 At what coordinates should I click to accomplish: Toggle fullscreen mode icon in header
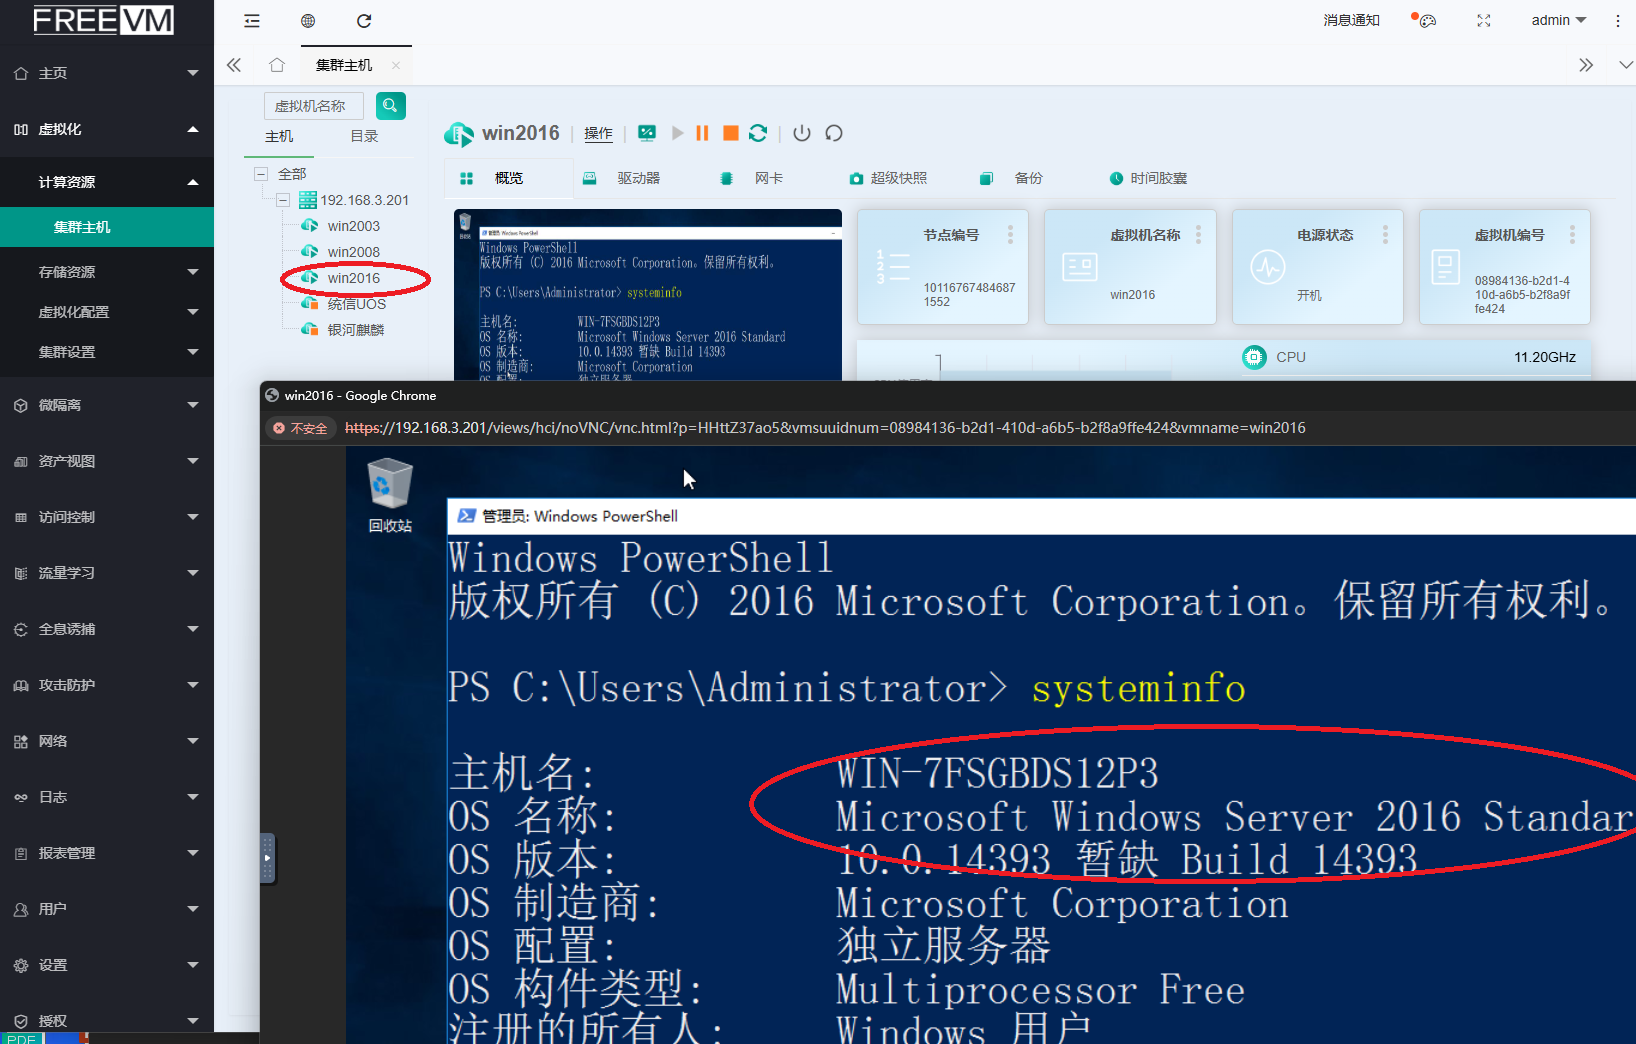point(1484,21)
